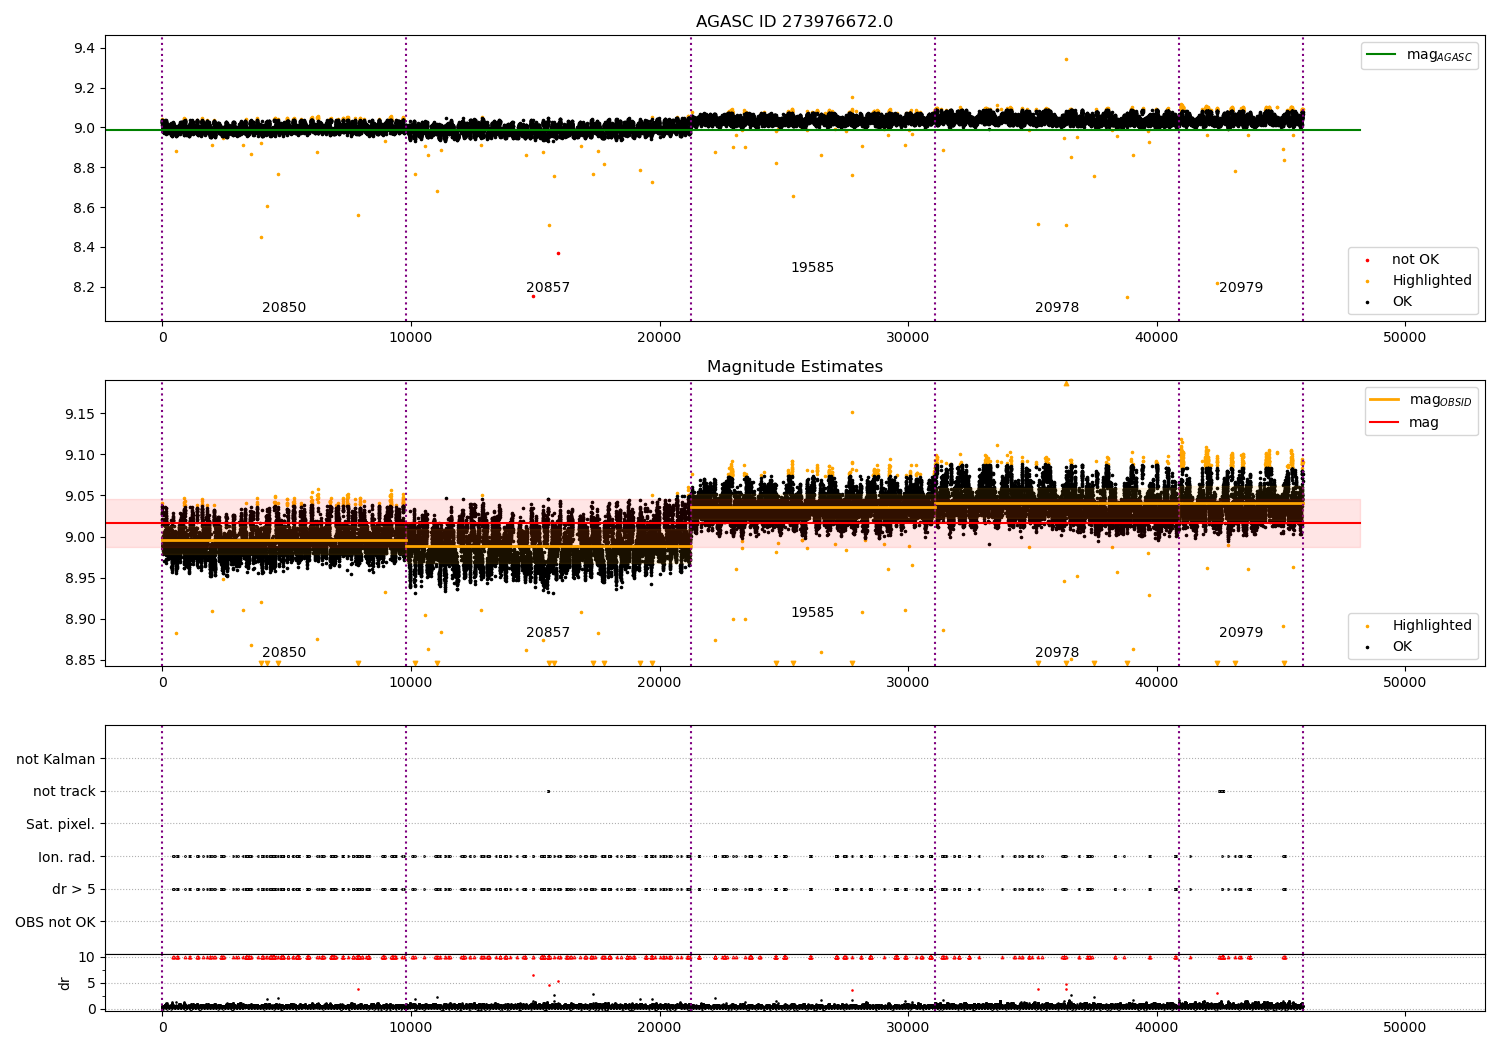The height and width of the screenshot is (1050, 1500).
Task: Click the 8.6 y-axis tick in top plot
Action: [85, 208]
